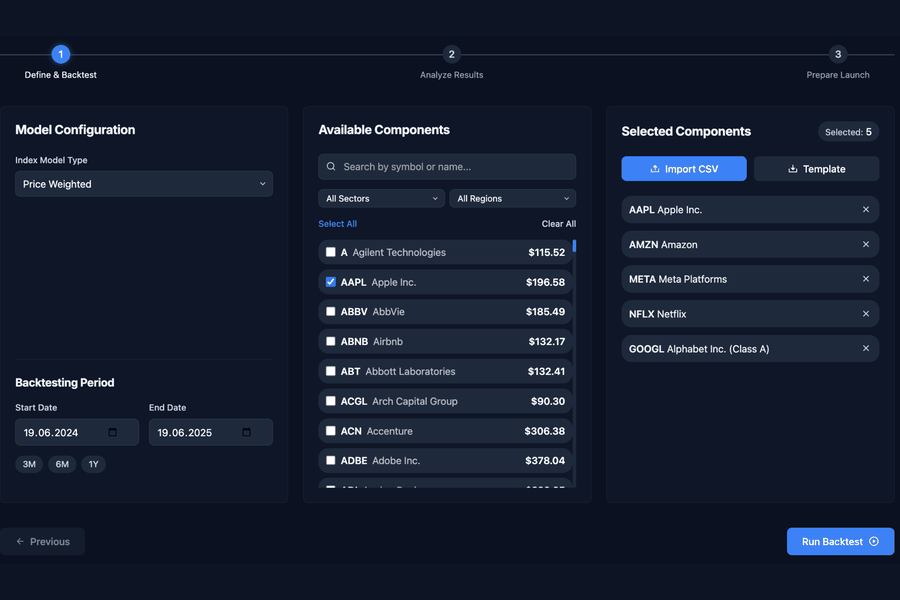
Task: Set backtesting period to 1Y
Action: [94, 464]
